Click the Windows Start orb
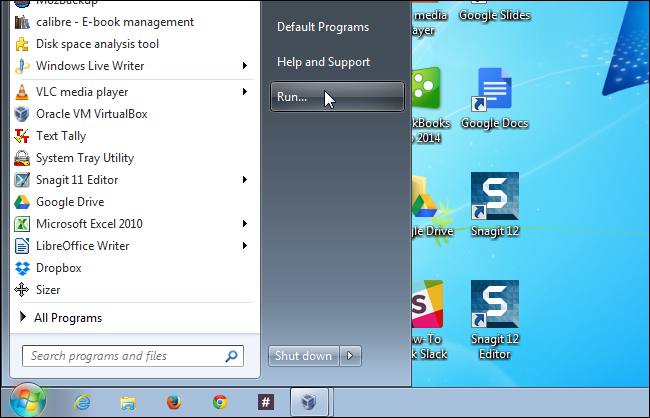Image resolution: width=650 pixels, height=418 pixels. pos(28,401)
